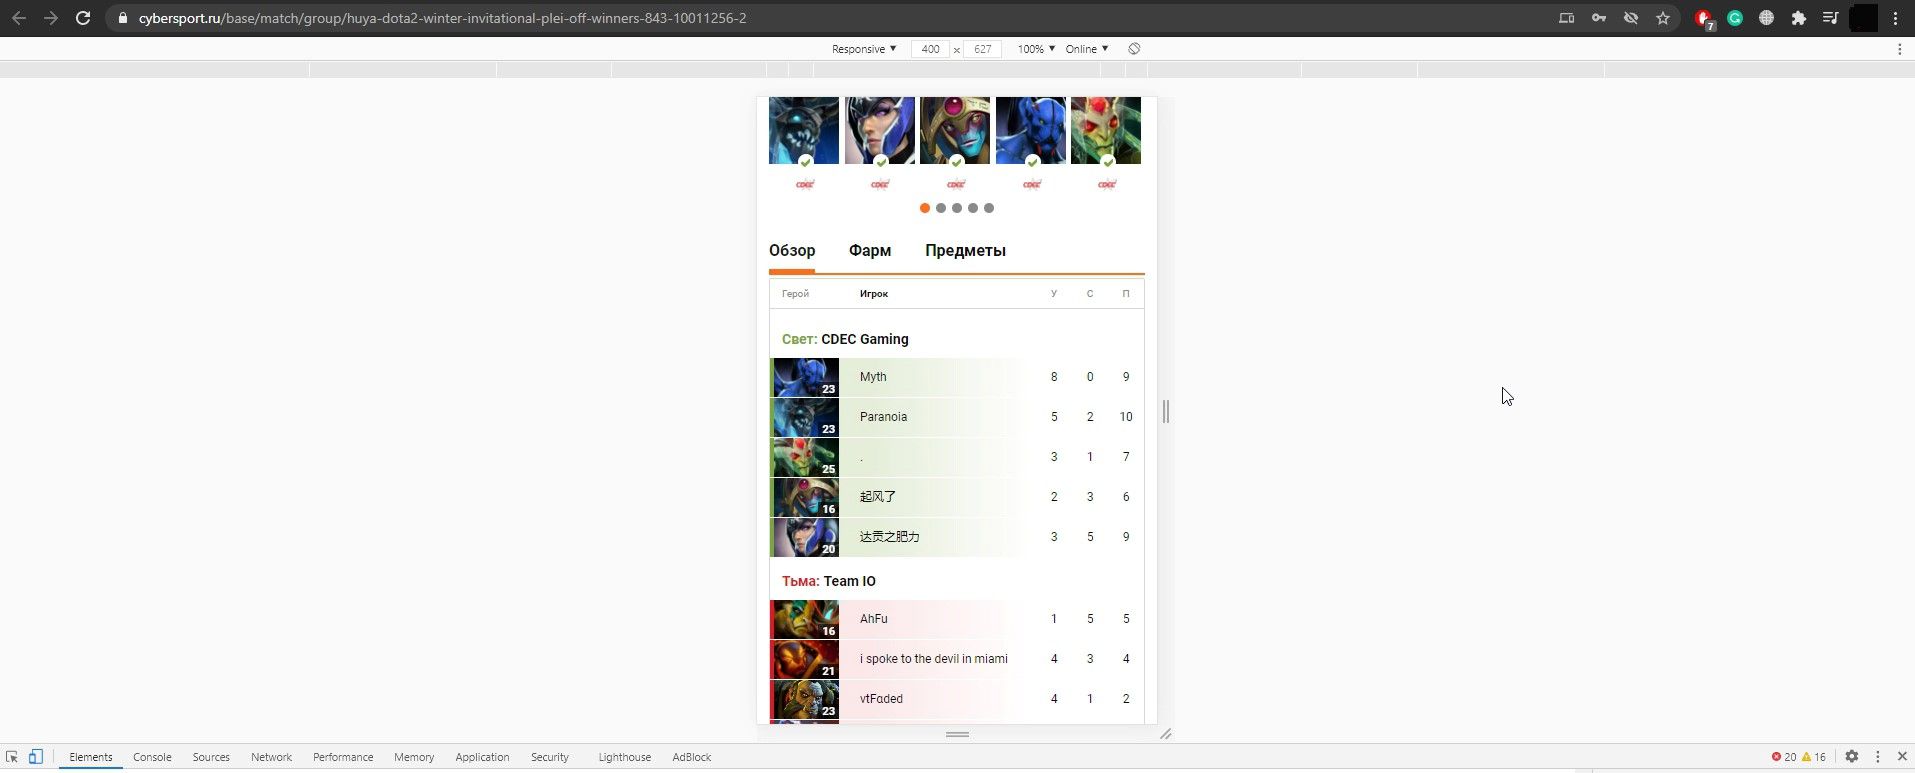Open the Sources DevTools tab

click(211, 757)
